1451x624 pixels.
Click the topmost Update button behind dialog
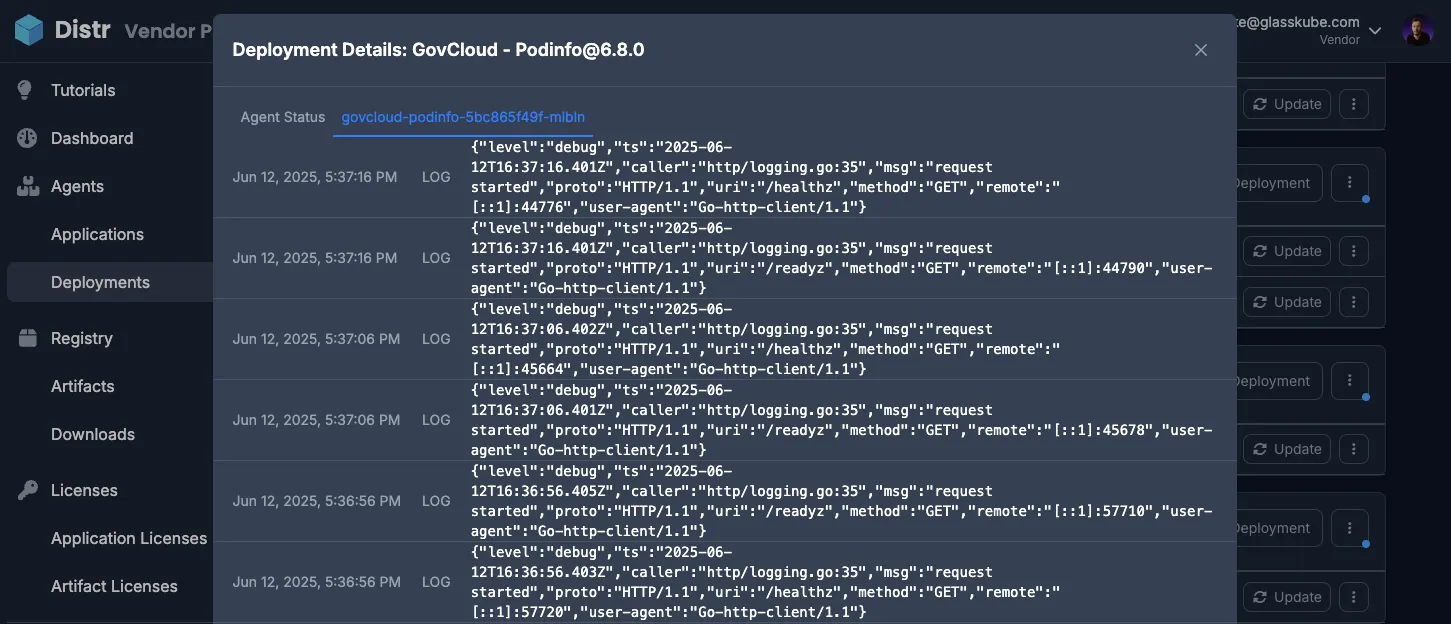(1287, 104)
